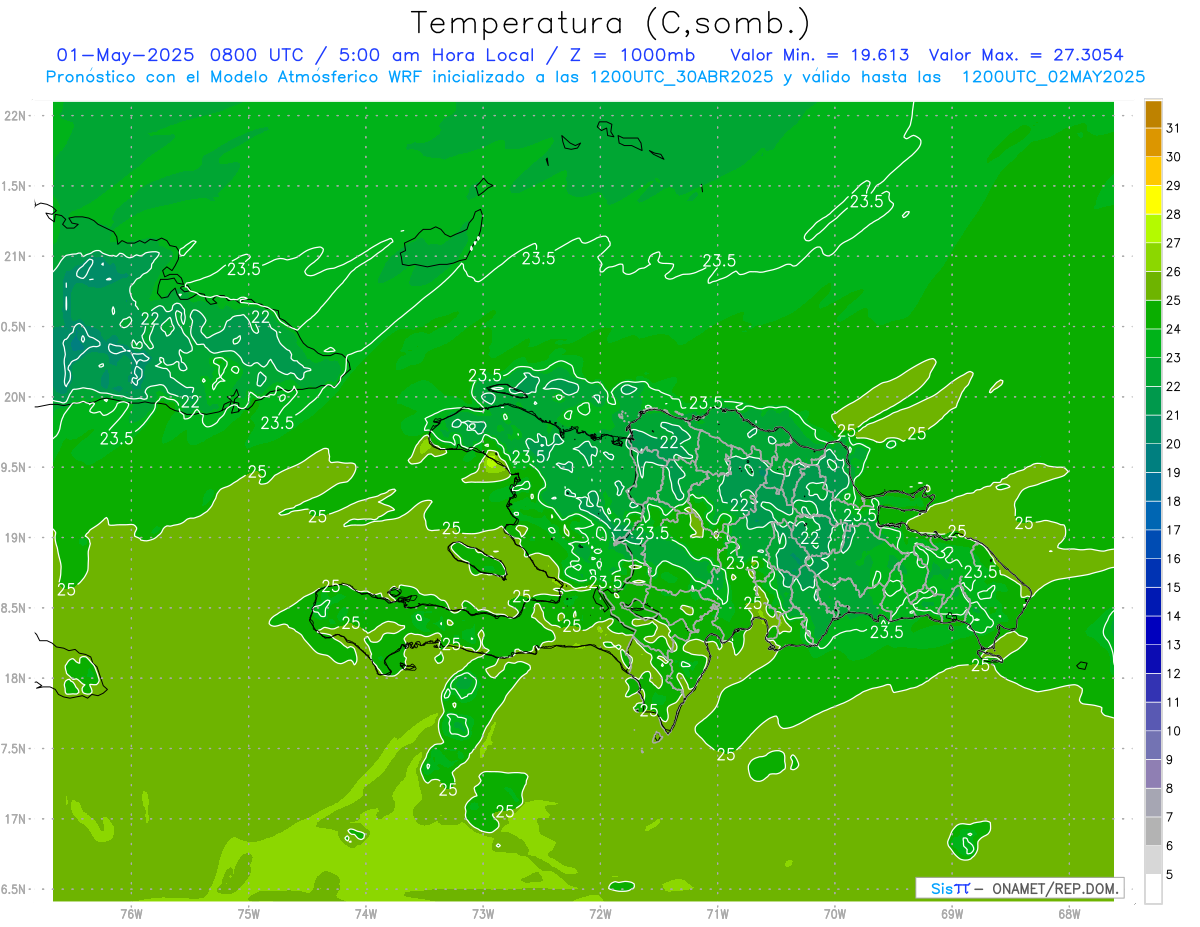Click the 70W longitude label

tap(835, 913)
